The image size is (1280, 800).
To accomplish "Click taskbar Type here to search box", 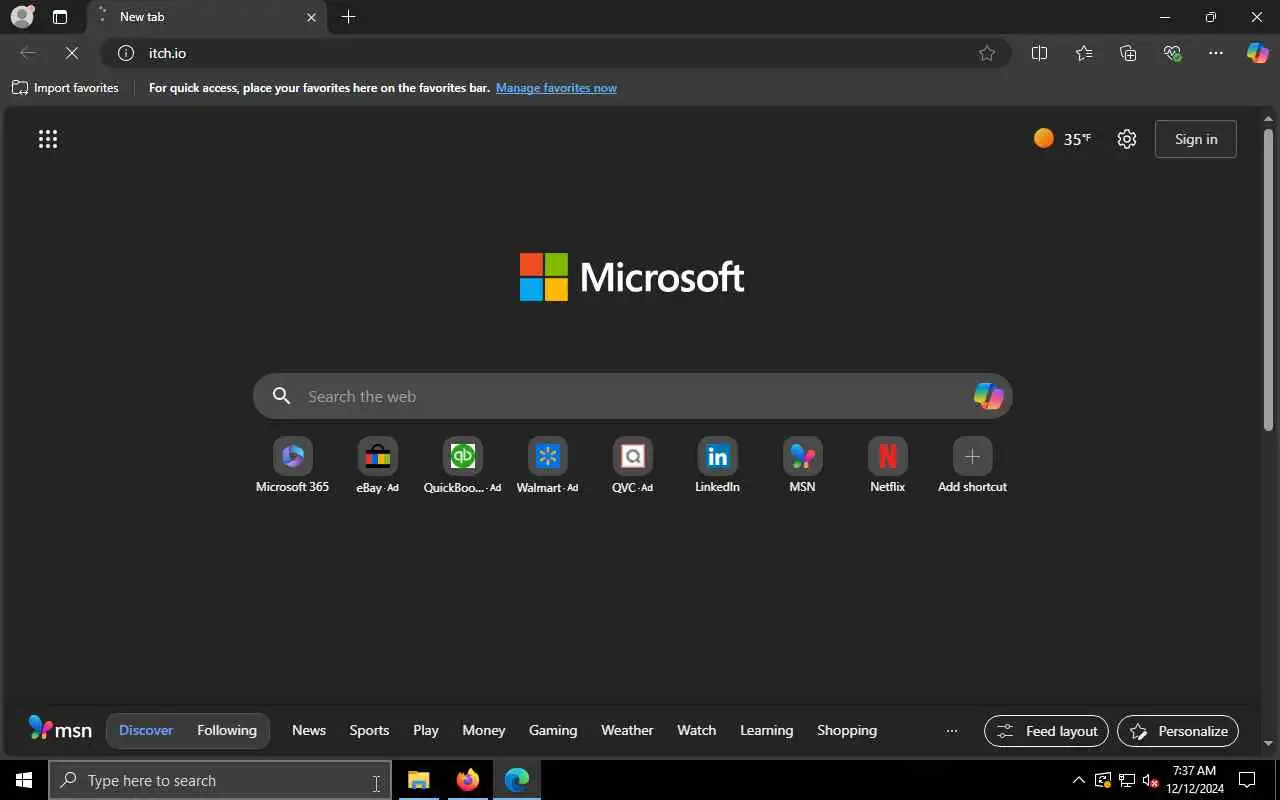I will (x=220, y=780).
